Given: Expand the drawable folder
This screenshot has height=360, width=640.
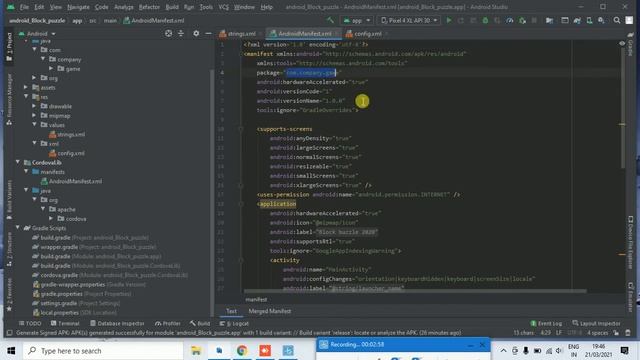Looking at the screenshot, I should click(34, 106).
